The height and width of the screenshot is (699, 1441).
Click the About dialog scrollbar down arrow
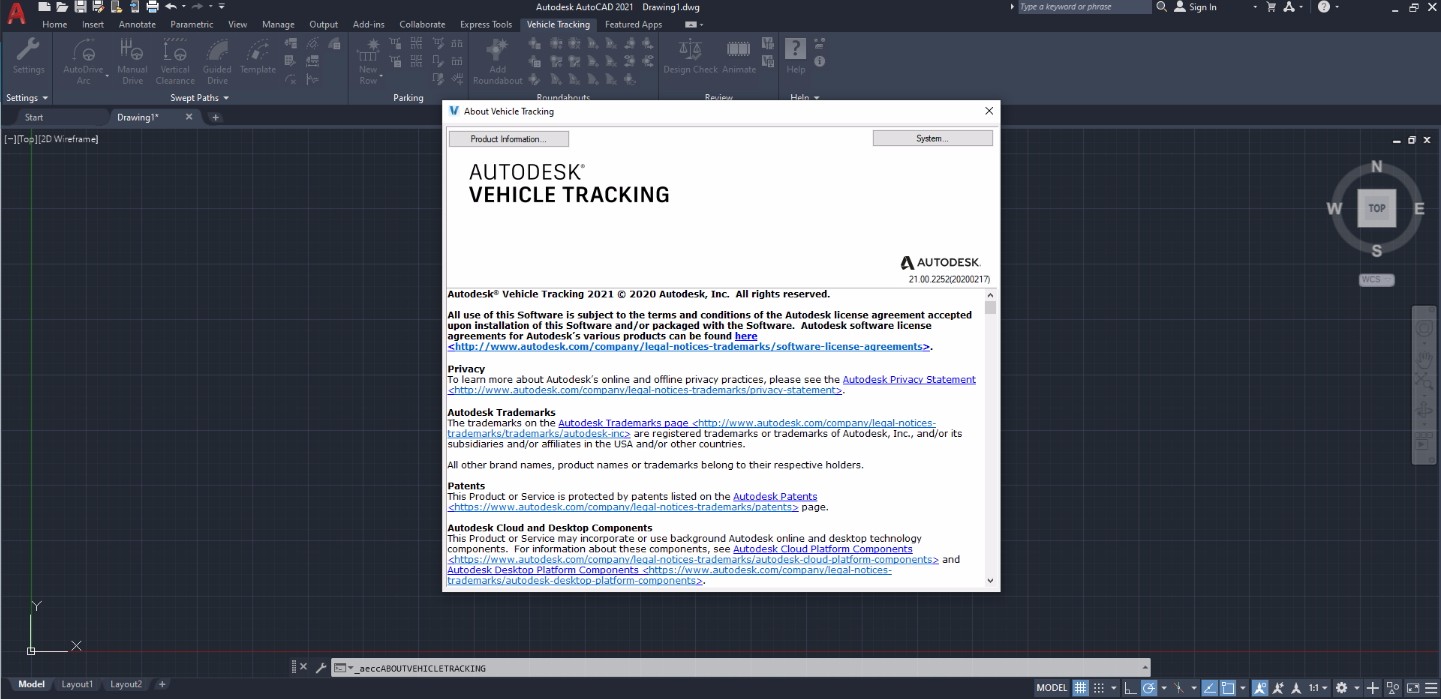pyautogui.click(x=990, y=580)
